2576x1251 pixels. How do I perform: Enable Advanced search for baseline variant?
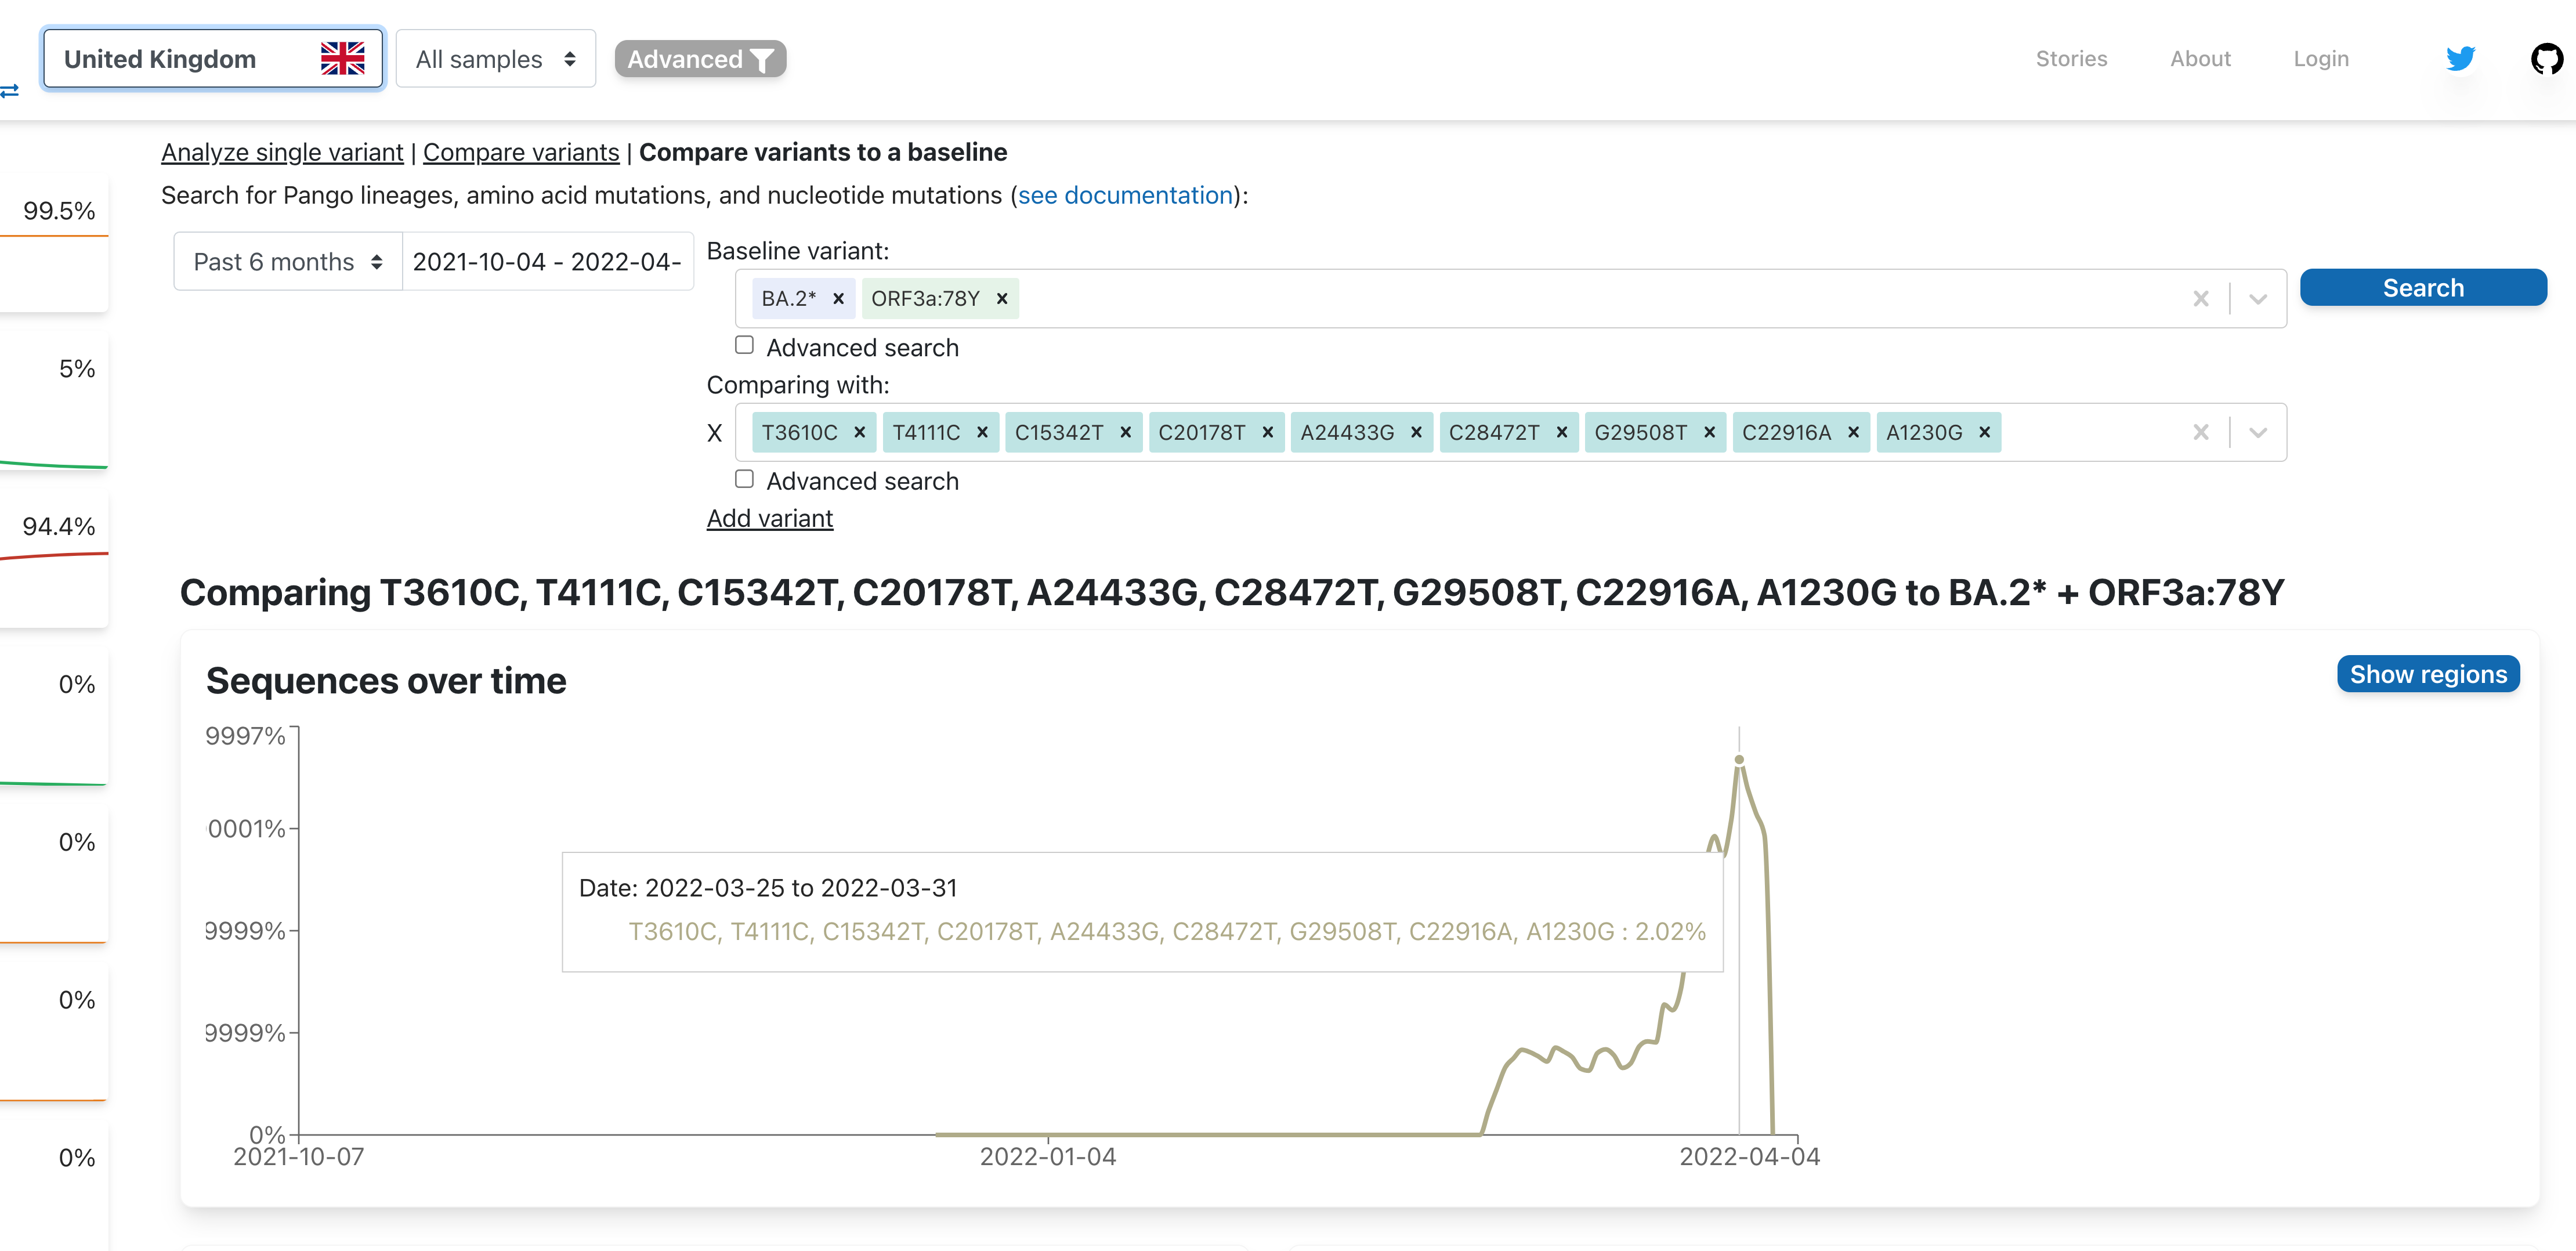(744, 346)
